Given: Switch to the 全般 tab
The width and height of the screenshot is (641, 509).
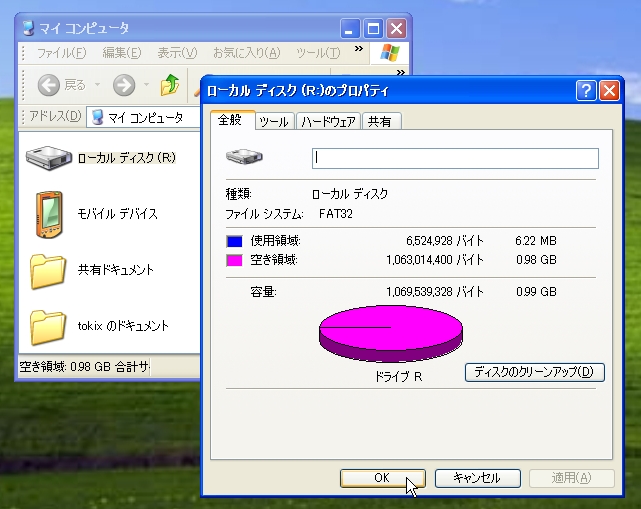Looking at the screenshot, I should (x=232, y=120).
